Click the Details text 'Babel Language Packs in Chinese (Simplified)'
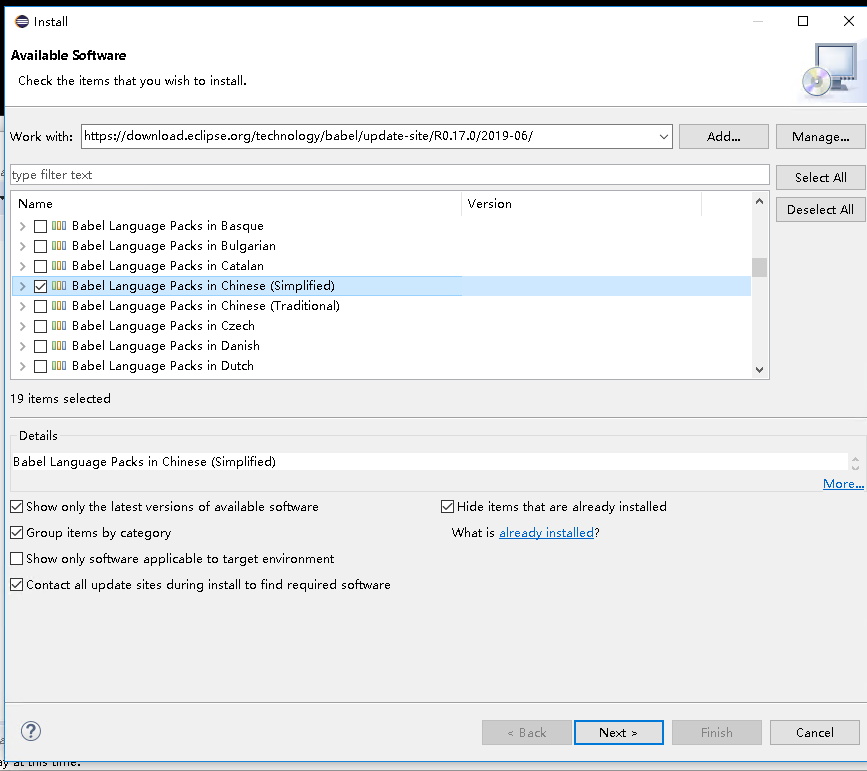867x771 pixels. tap(144, 461)
